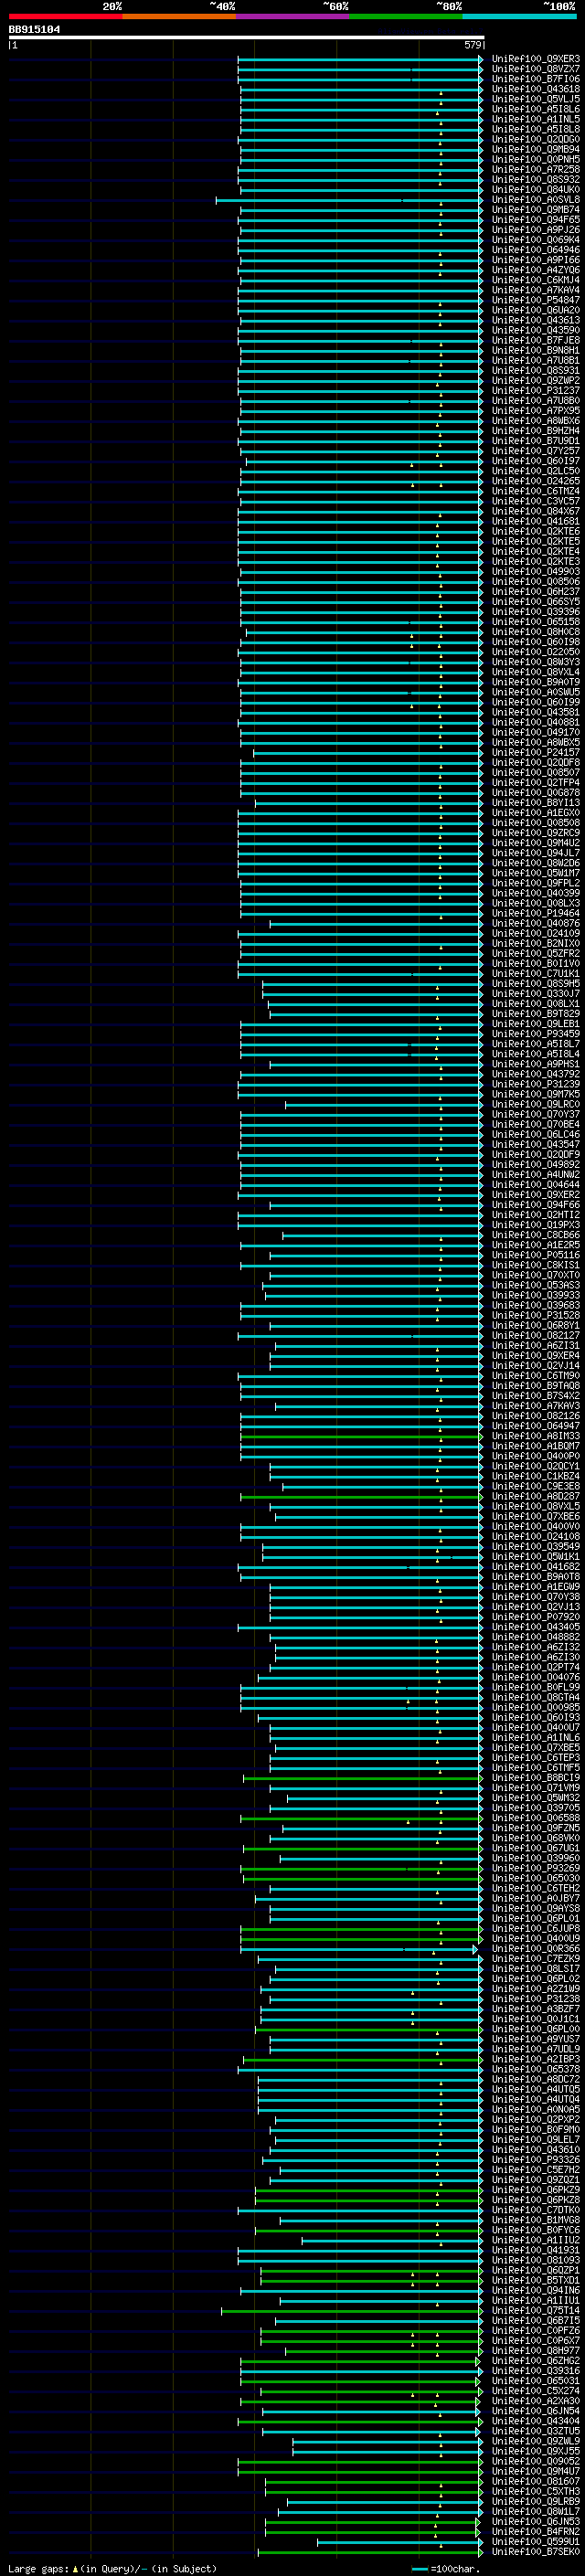Select the query name BB915104

coord(34,29)
